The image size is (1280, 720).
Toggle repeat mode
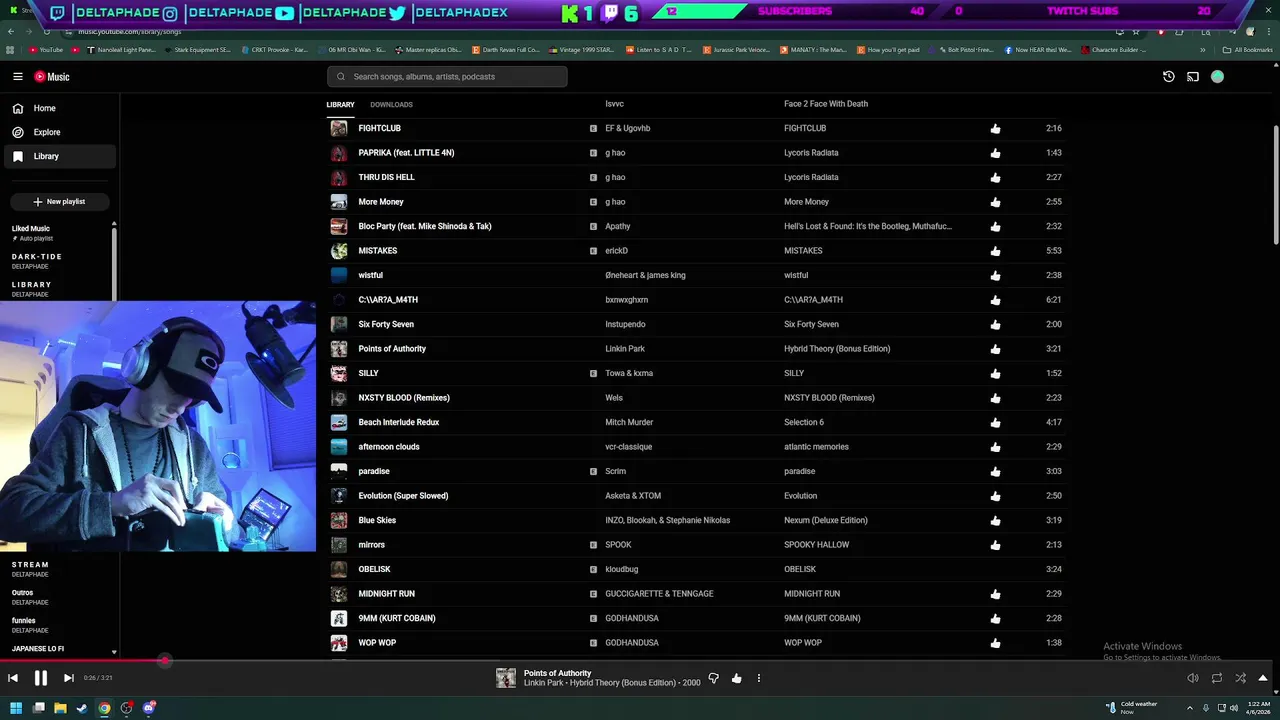tap(1216, 678)
